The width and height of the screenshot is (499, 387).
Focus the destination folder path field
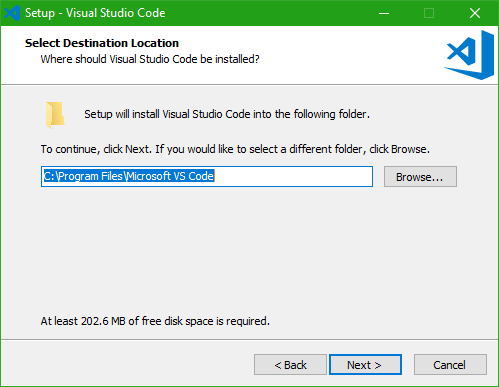pos(207,177)
